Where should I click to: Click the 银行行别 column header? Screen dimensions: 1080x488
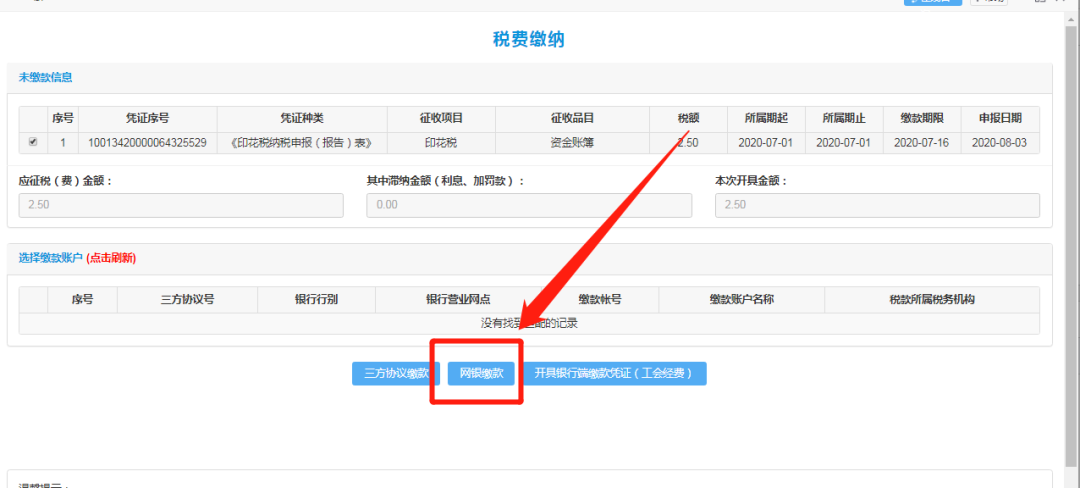(316, 299)
